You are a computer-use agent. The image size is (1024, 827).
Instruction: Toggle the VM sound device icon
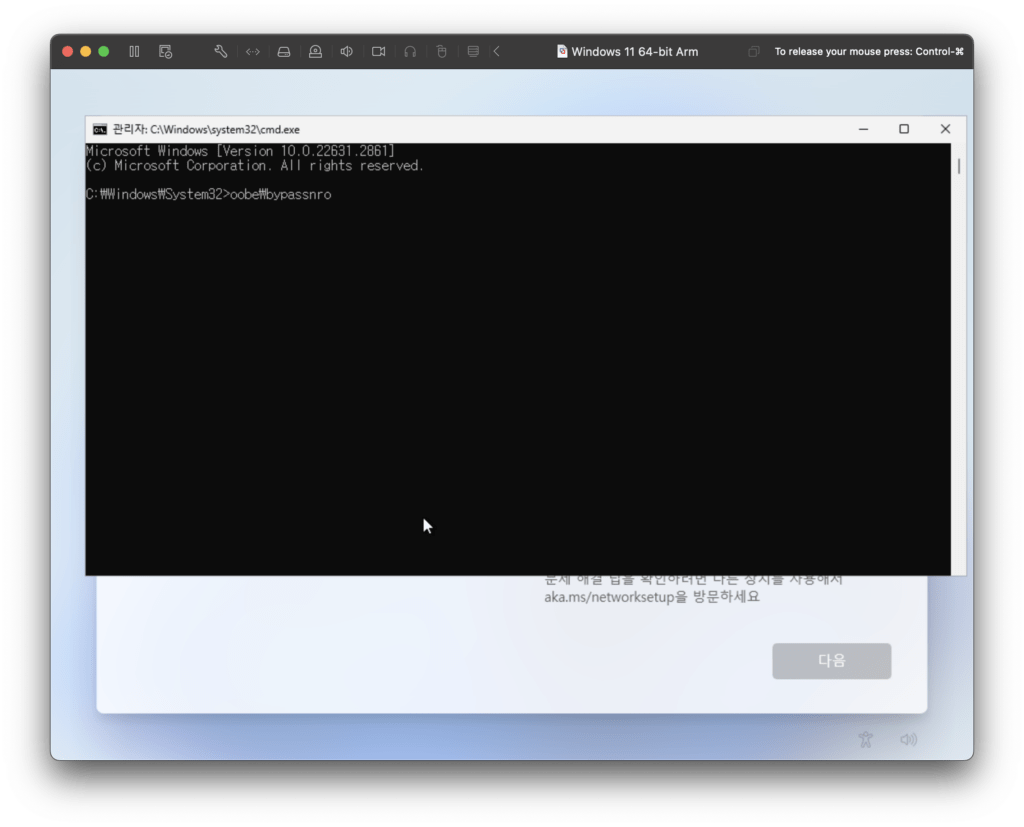[x=346, y=51]
